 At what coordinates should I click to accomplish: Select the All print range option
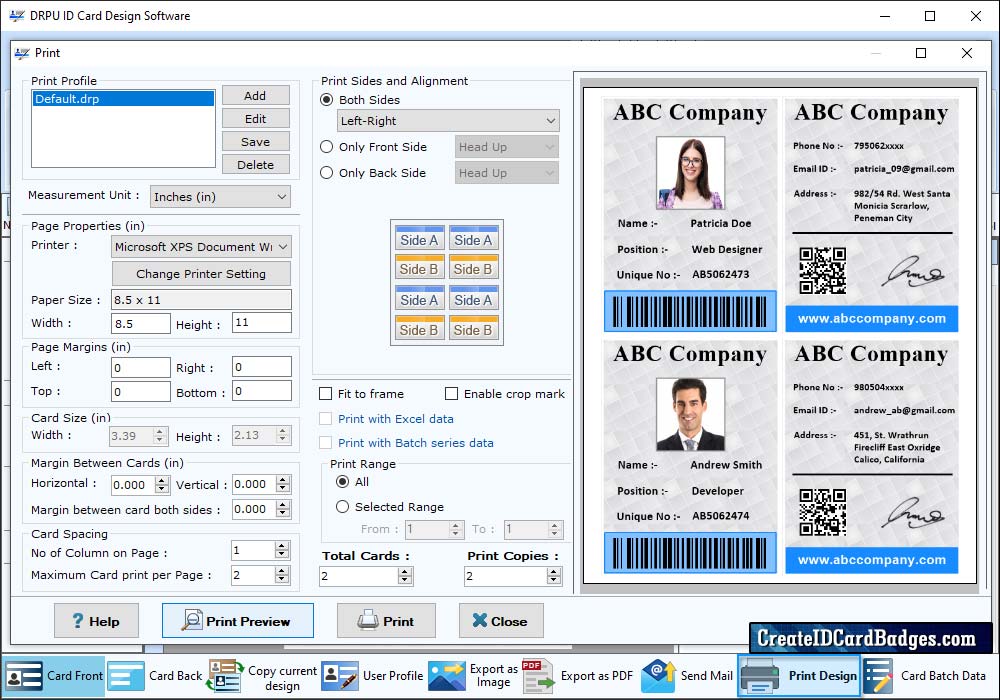coord(342,482)
